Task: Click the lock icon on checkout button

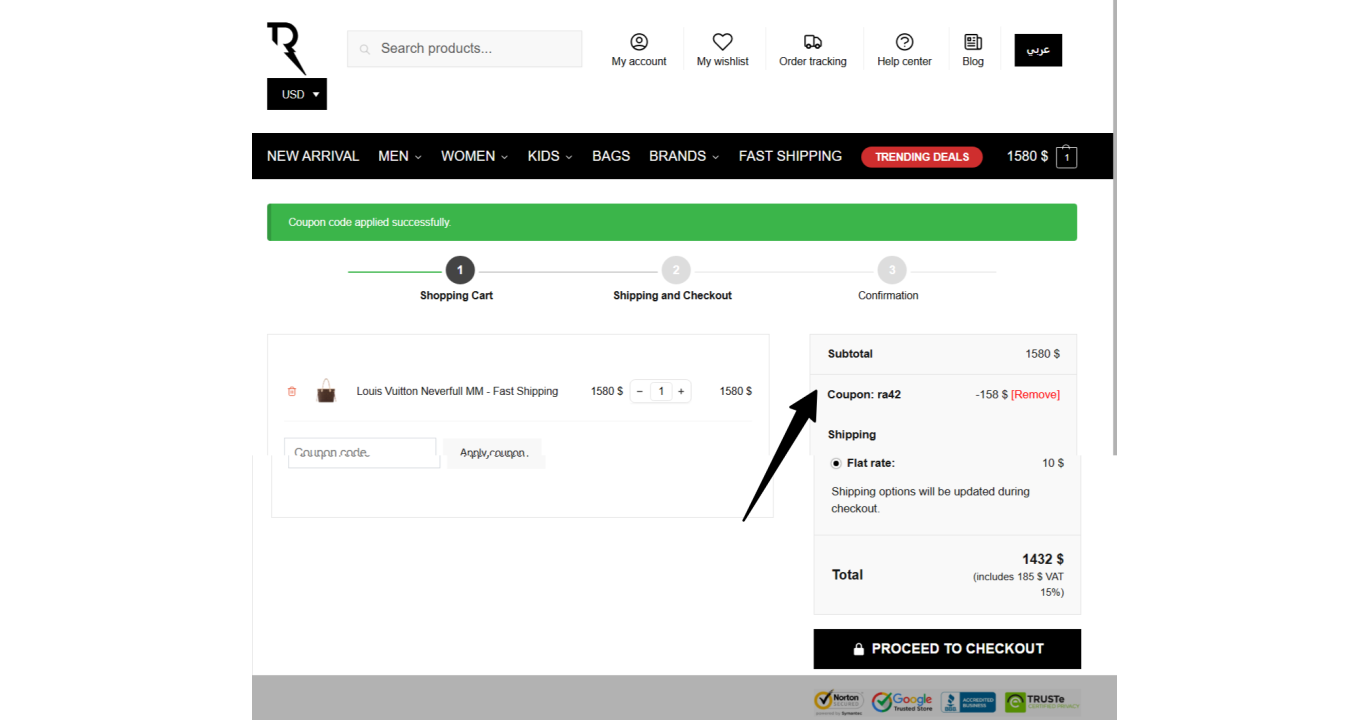Action: 858,649
